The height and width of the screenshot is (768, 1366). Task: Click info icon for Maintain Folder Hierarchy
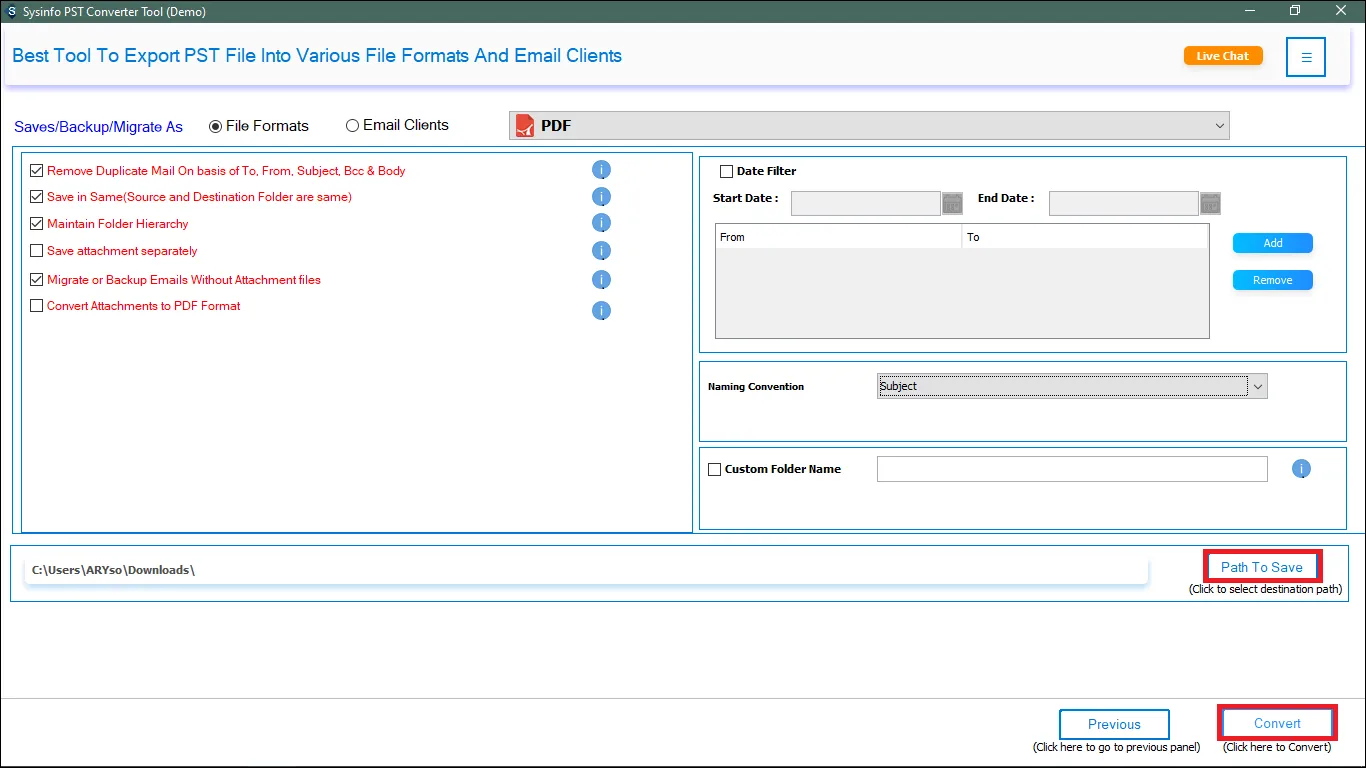[x=601, y=223]
